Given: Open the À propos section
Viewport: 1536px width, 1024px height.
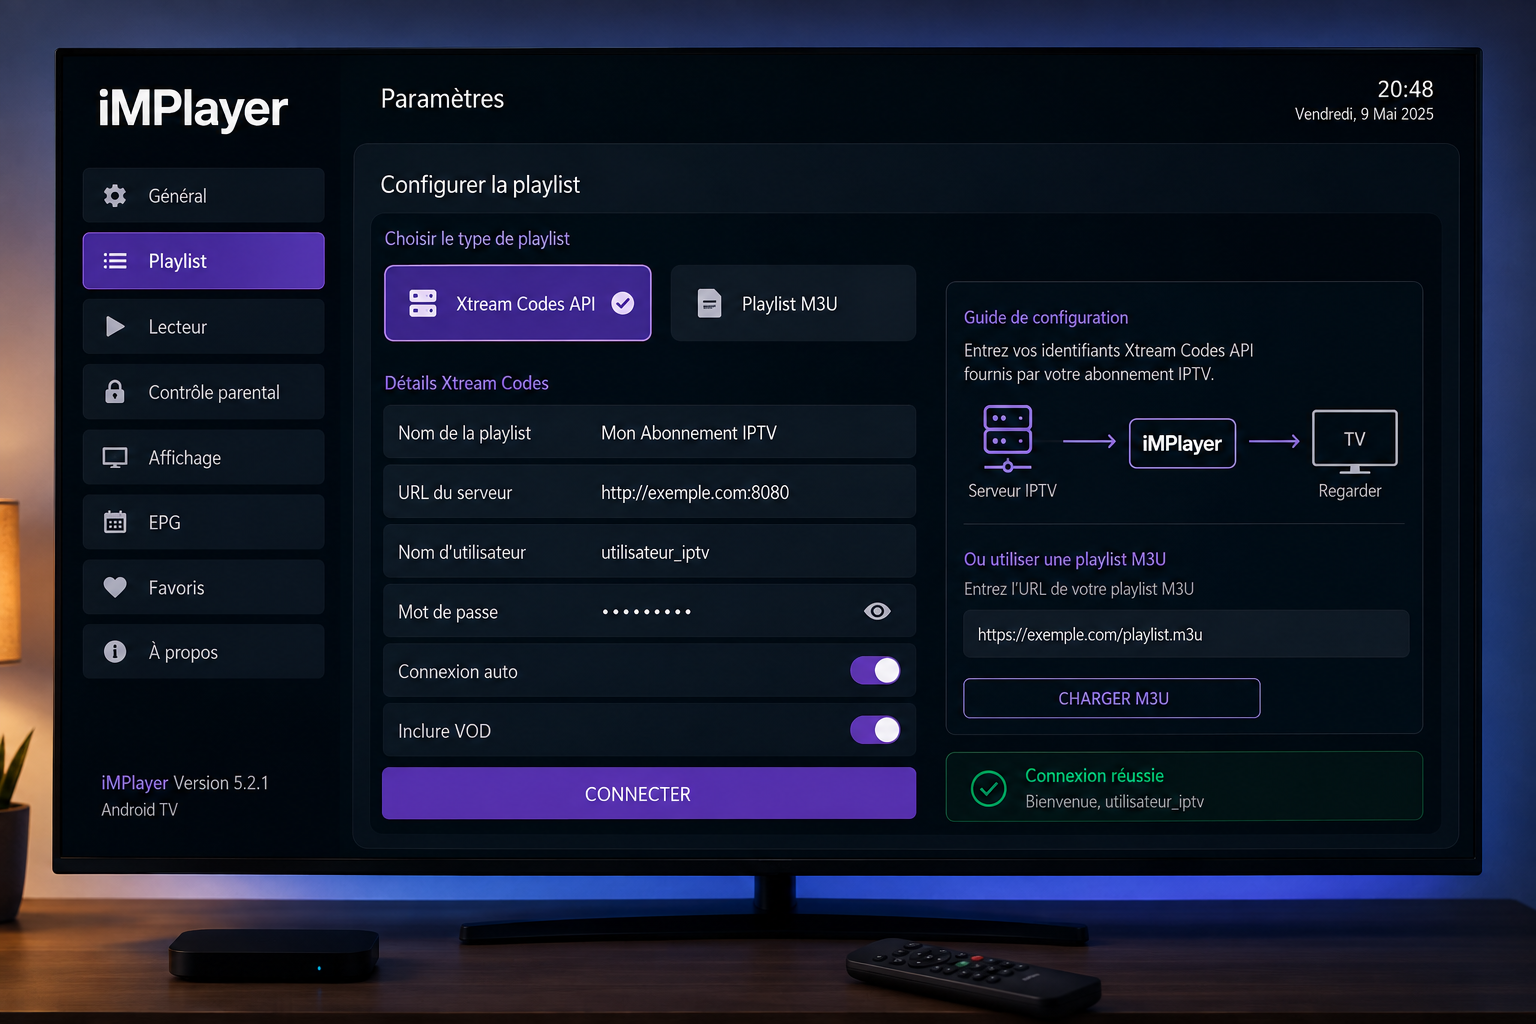Looking at the screenshot, I should (x=204, y=652).
